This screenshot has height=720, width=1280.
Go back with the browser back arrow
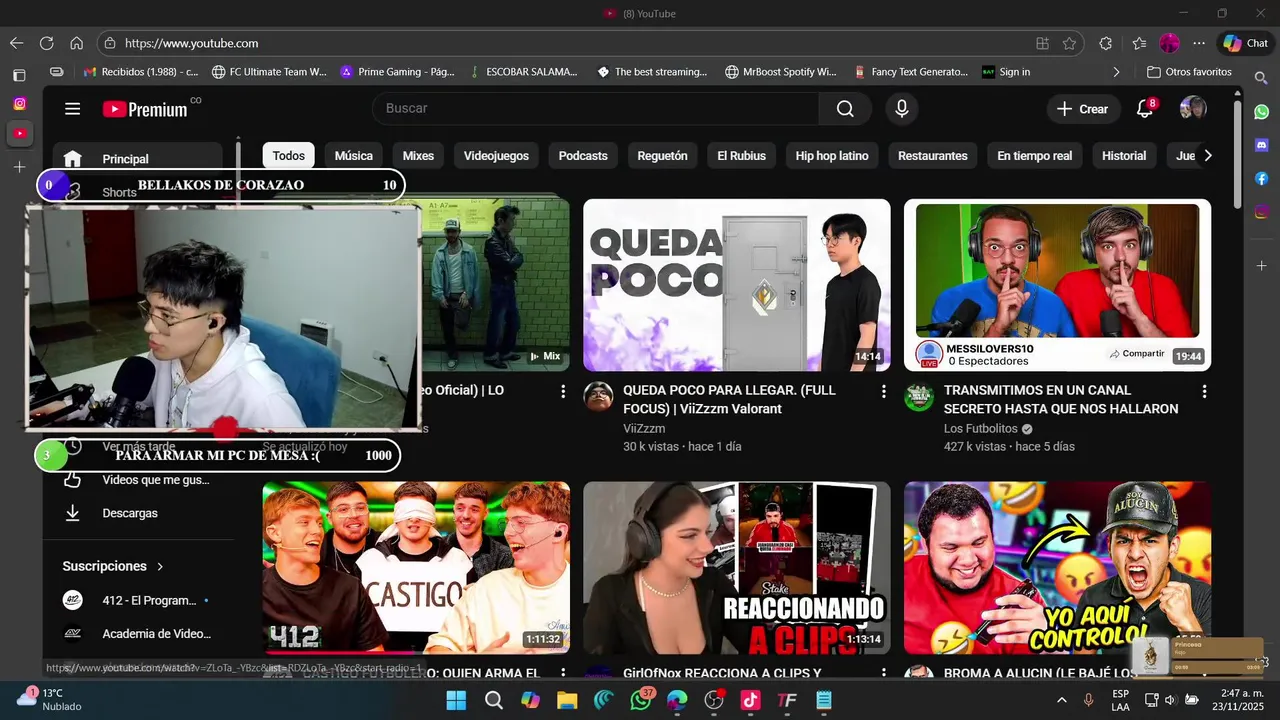tap(16, 43)
